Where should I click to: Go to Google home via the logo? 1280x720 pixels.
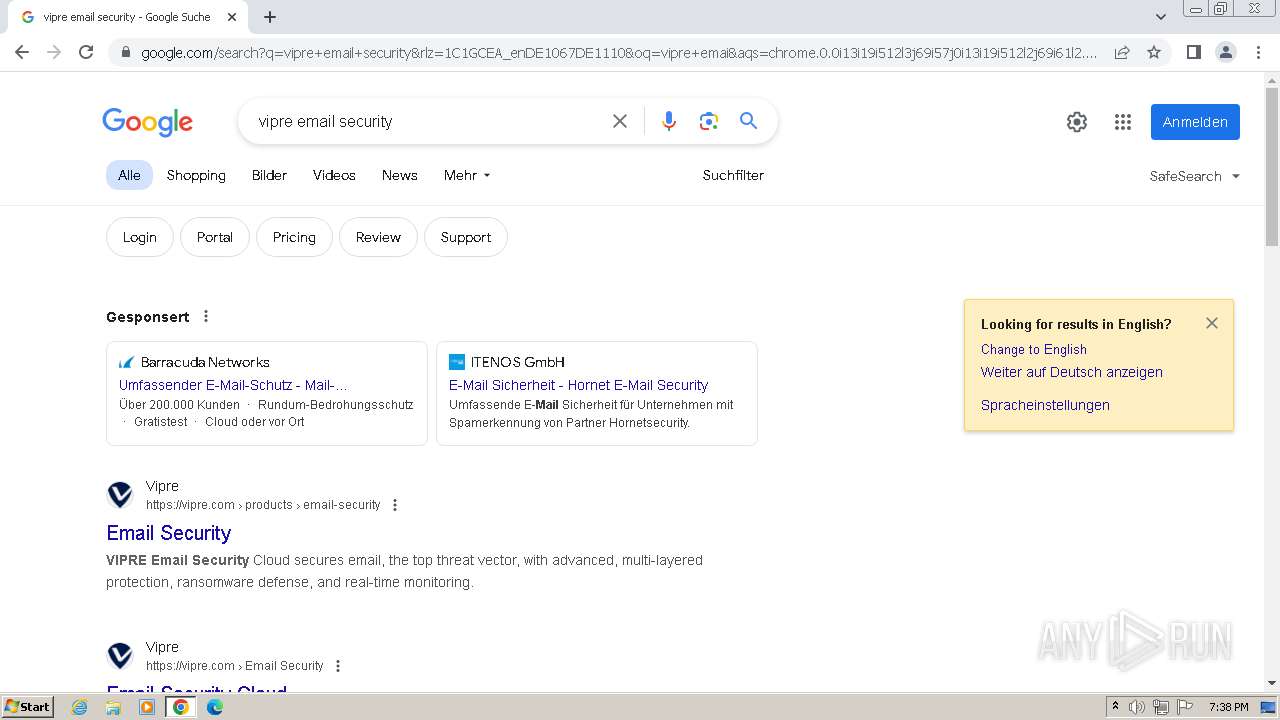coord(147,122)
